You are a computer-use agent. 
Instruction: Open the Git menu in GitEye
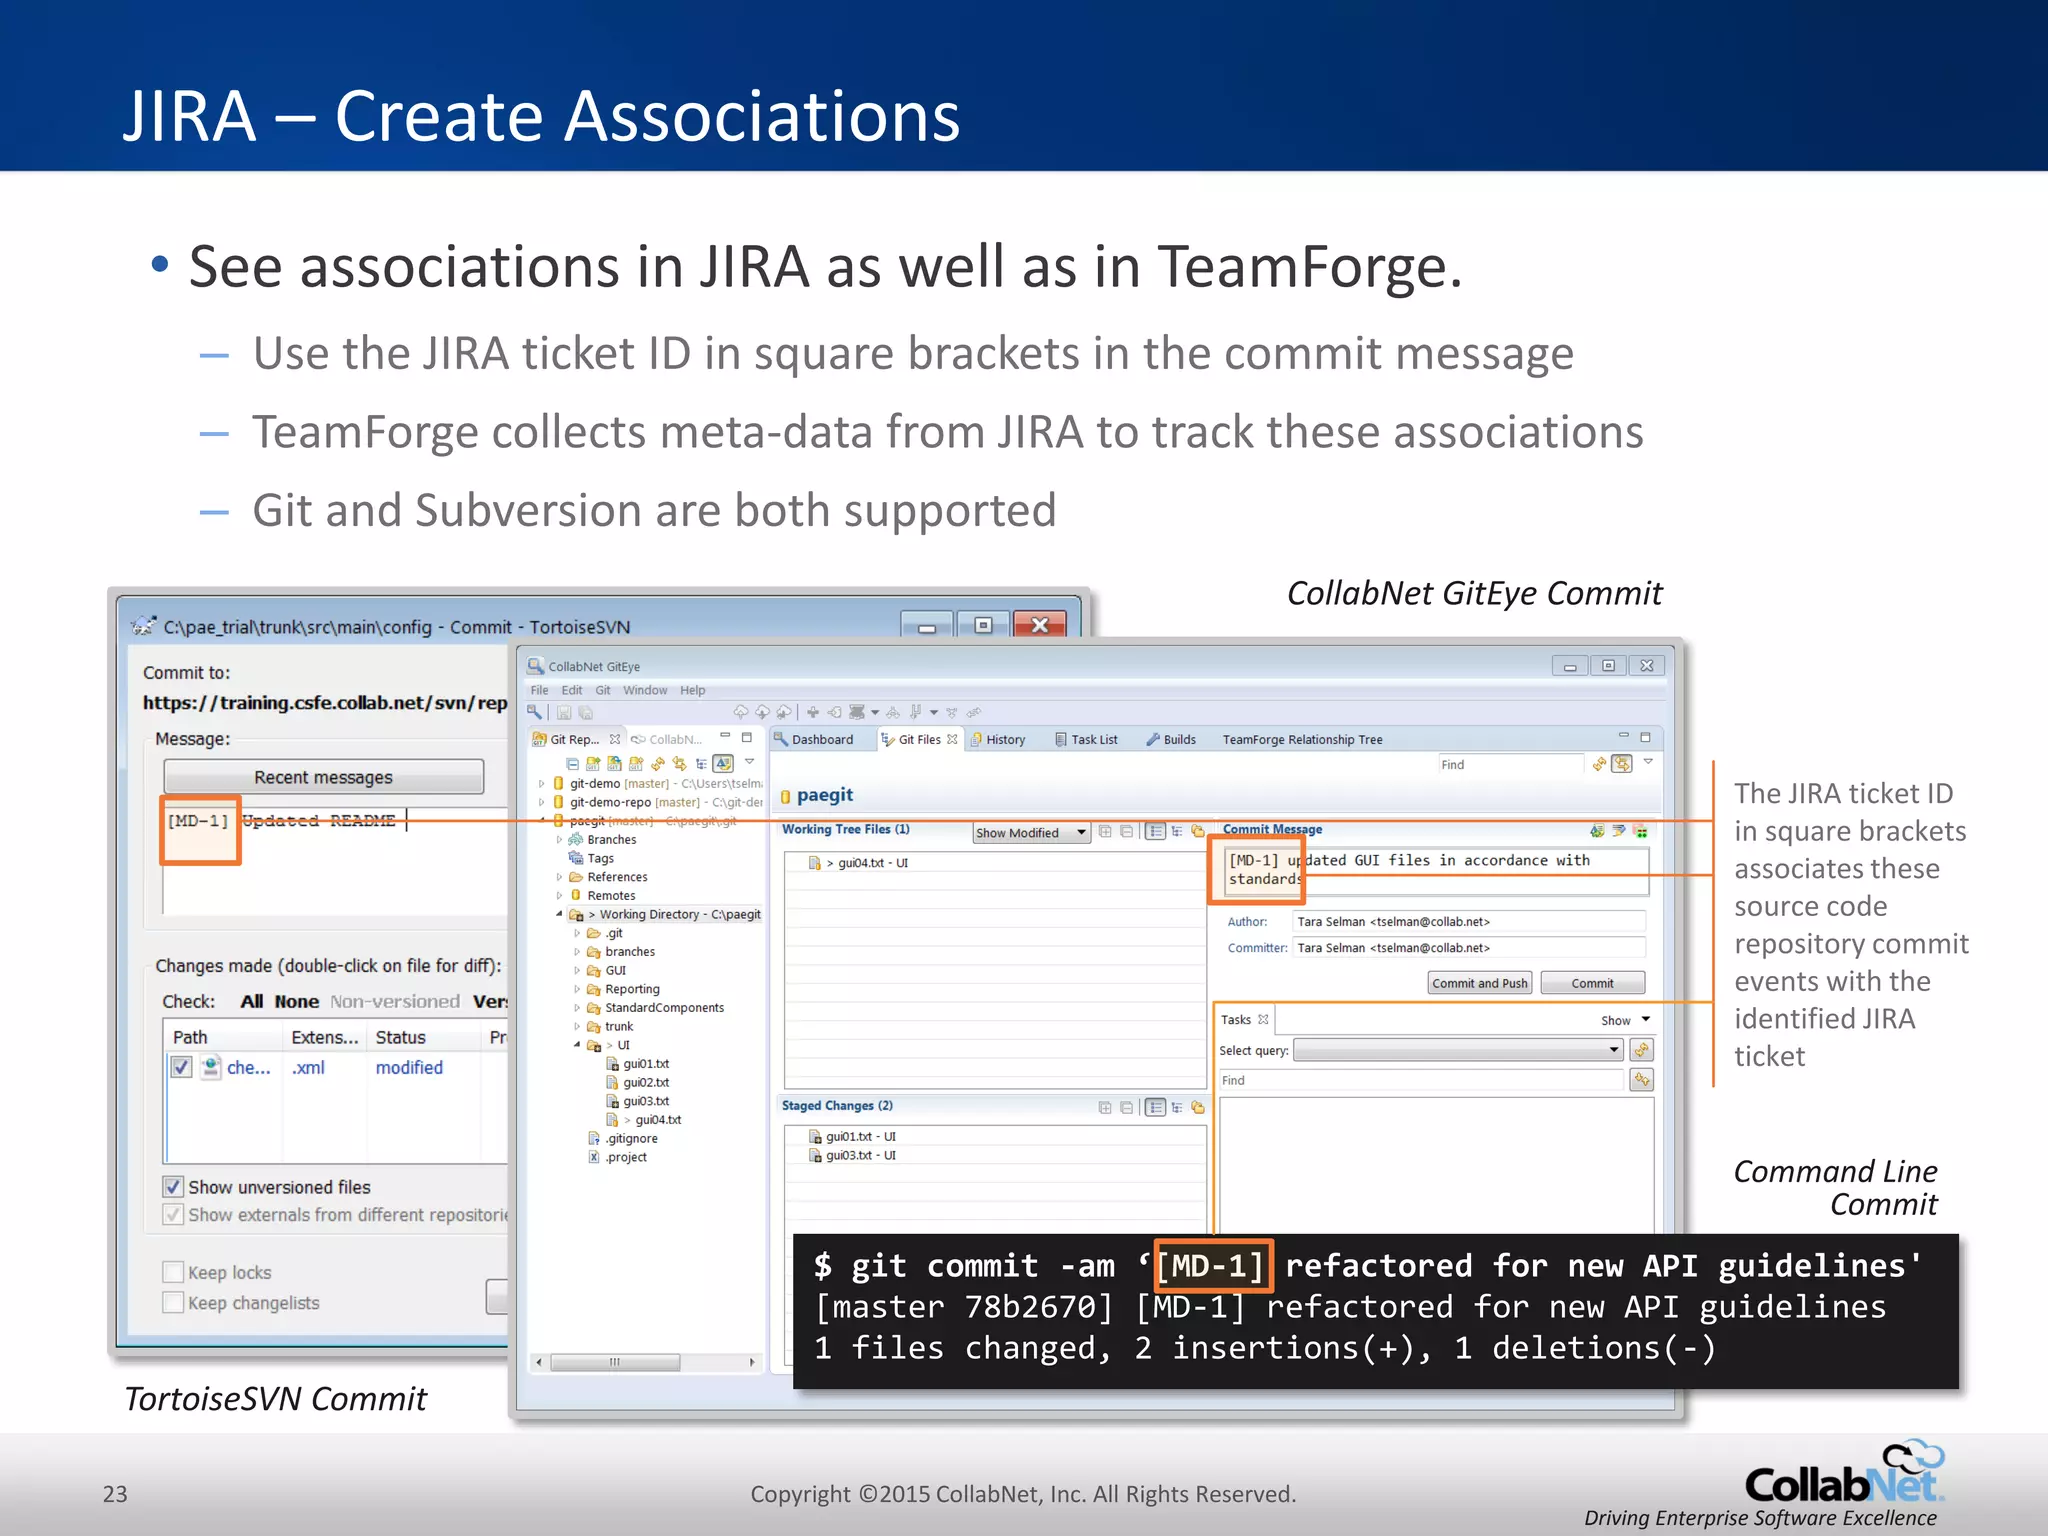point(602,690)
